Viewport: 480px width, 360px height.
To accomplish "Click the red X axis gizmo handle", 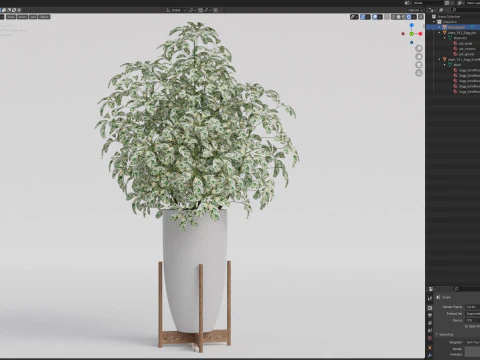I will pyautogui.click(x=420, y=34).
